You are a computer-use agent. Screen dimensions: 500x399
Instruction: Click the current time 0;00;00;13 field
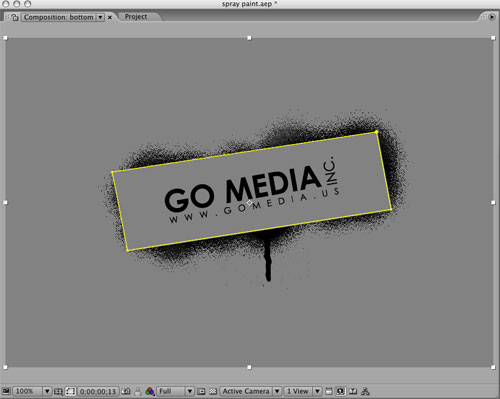[98, 391]
